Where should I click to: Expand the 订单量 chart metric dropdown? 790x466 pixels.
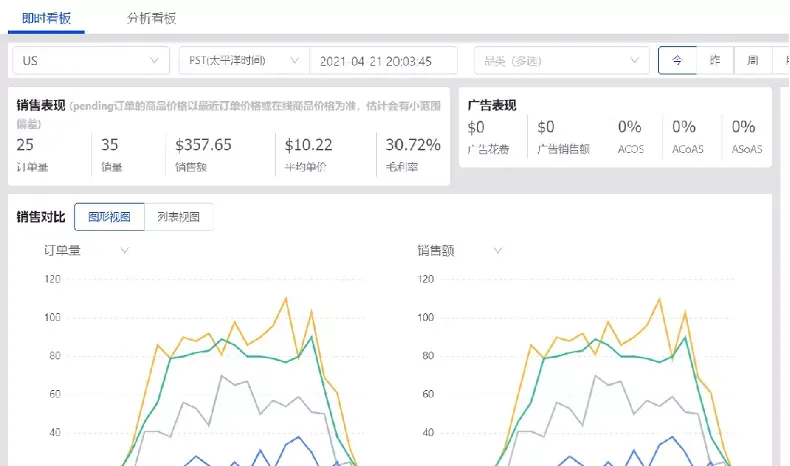(86, 250)
